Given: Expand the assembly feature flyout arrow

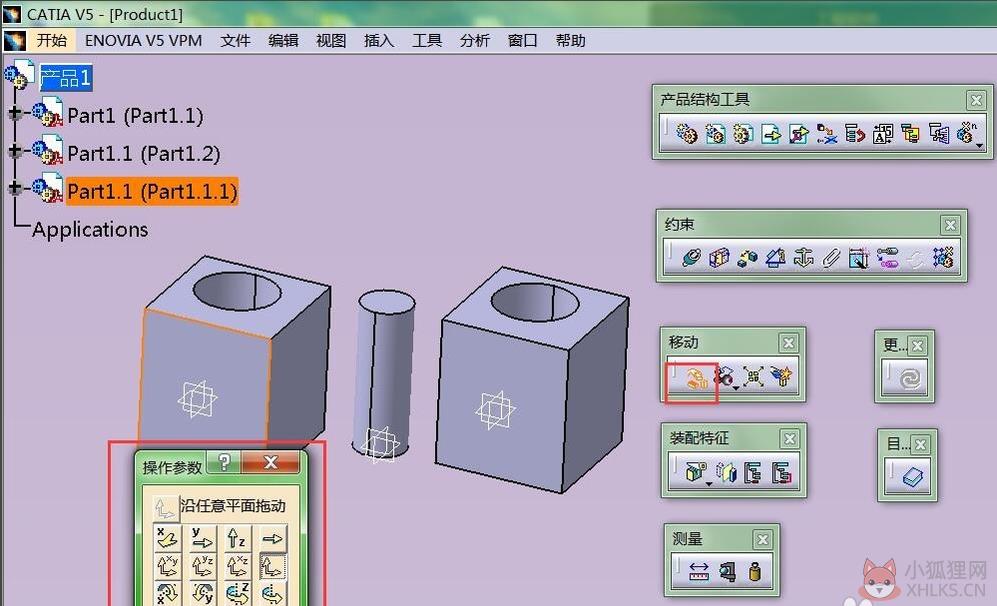Looking at the screenshot, I should click(x=708, y=484).
